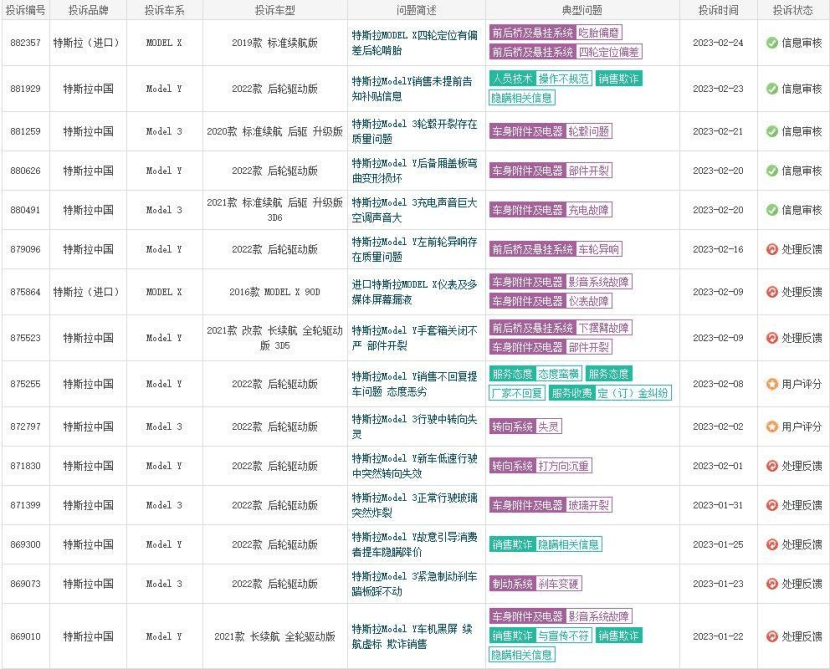Click orange status icon in row 872797

(772, 427)
